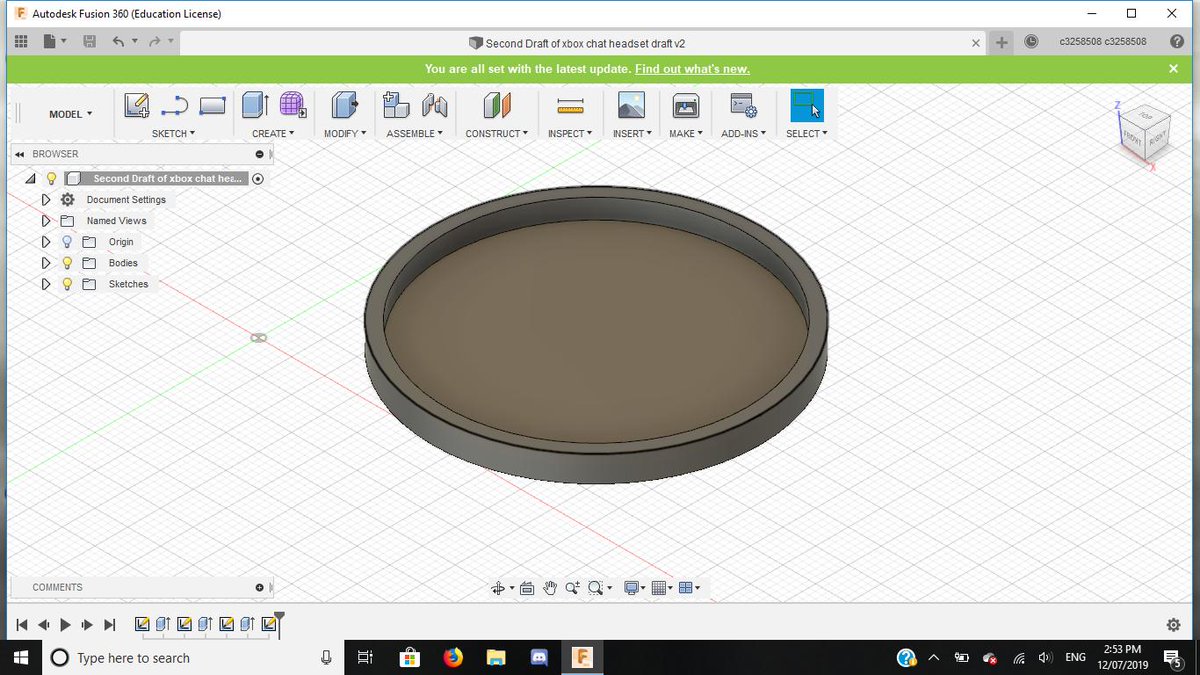
Task: Open the INSPECT menu
Action: [570, 134]
